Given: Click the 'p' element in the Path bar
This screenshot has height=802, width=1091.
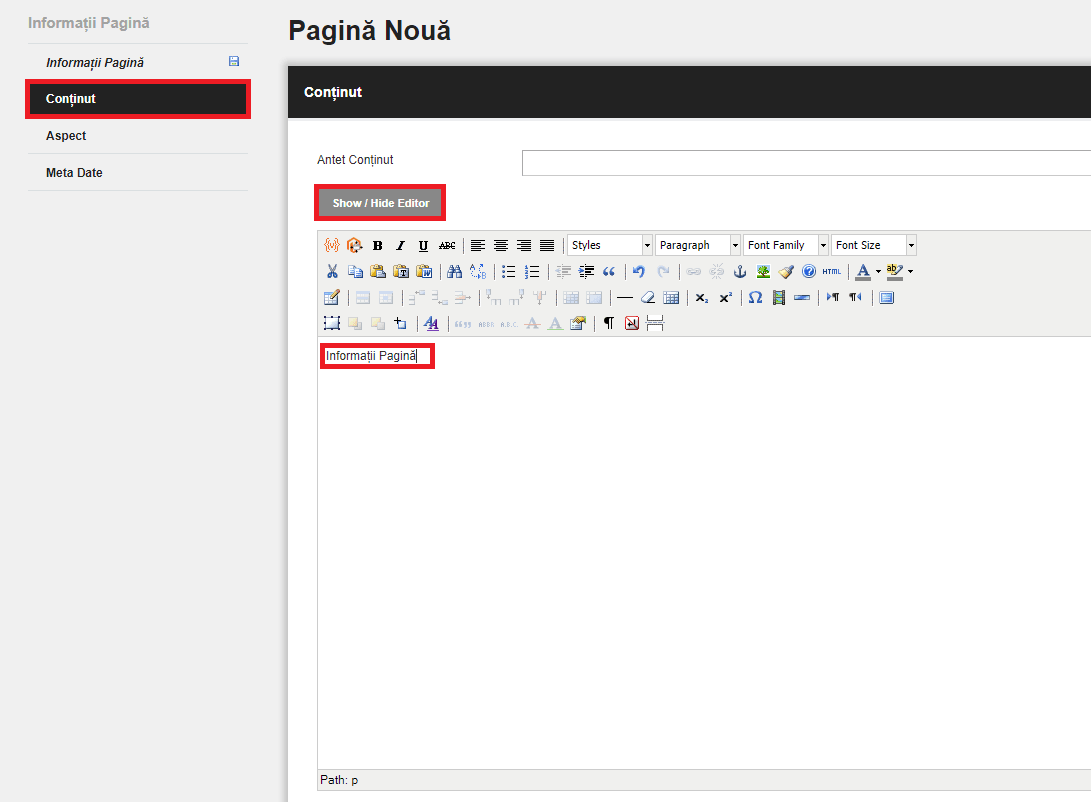Looking at the screenshot, I should pyautogui.click(x=355, y=780).
